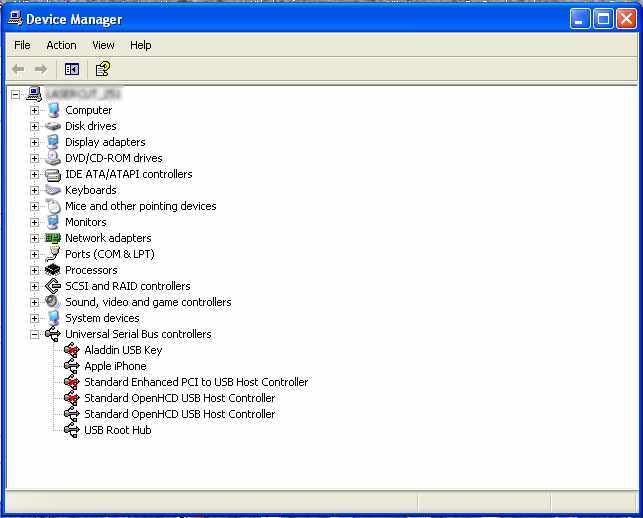Select the Network adapters label
Screen dimensions: 643x518
(x=108, y=238)
